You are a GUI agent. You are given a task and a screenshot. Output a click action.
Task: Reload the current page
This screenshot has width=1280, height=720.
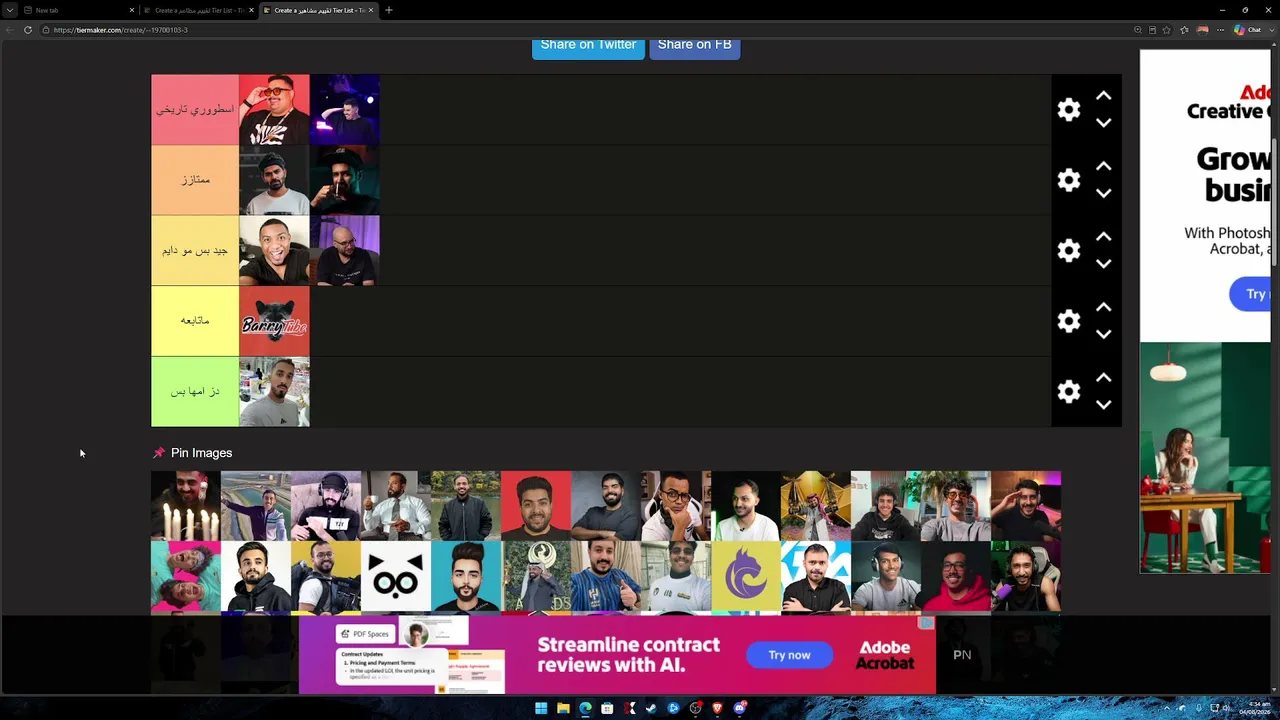[28, 30]
